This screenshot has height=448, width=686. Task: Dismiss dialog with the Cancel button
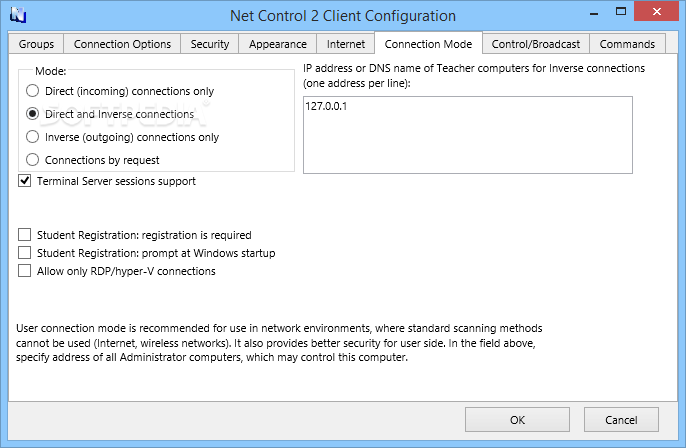coord(621,420)
